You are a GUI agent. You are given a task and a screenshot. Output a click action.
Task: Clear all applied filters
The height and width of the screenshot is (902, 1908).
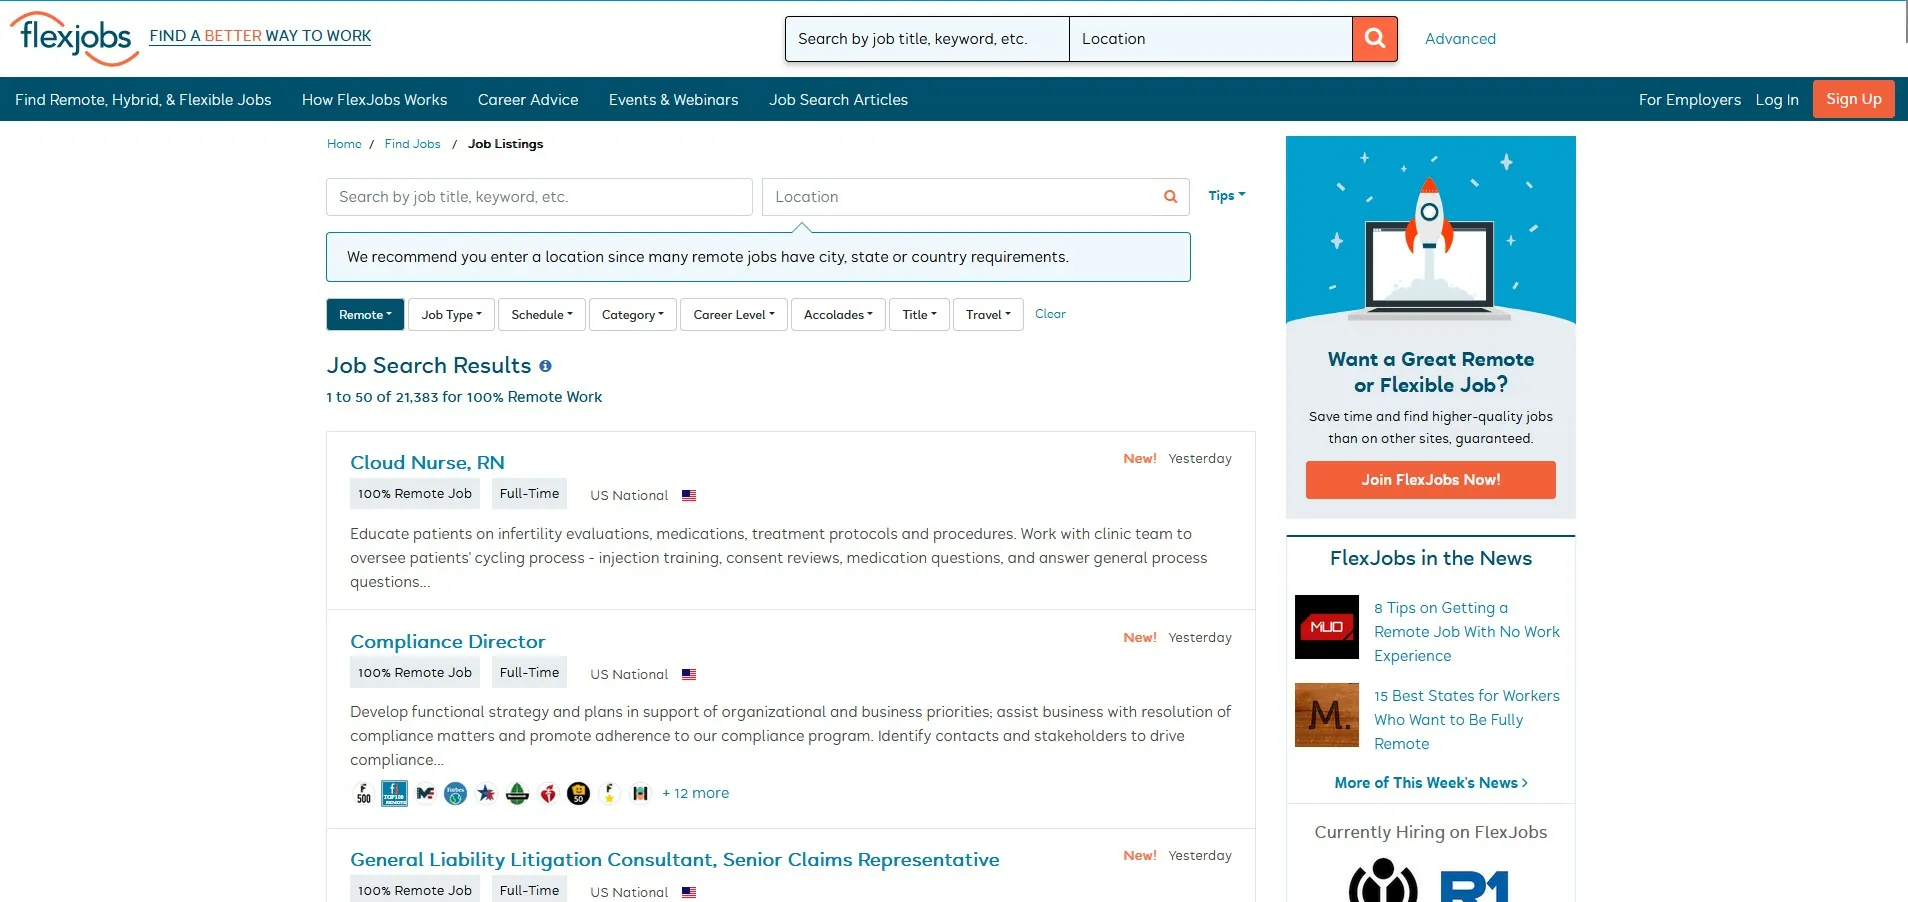1050,314
